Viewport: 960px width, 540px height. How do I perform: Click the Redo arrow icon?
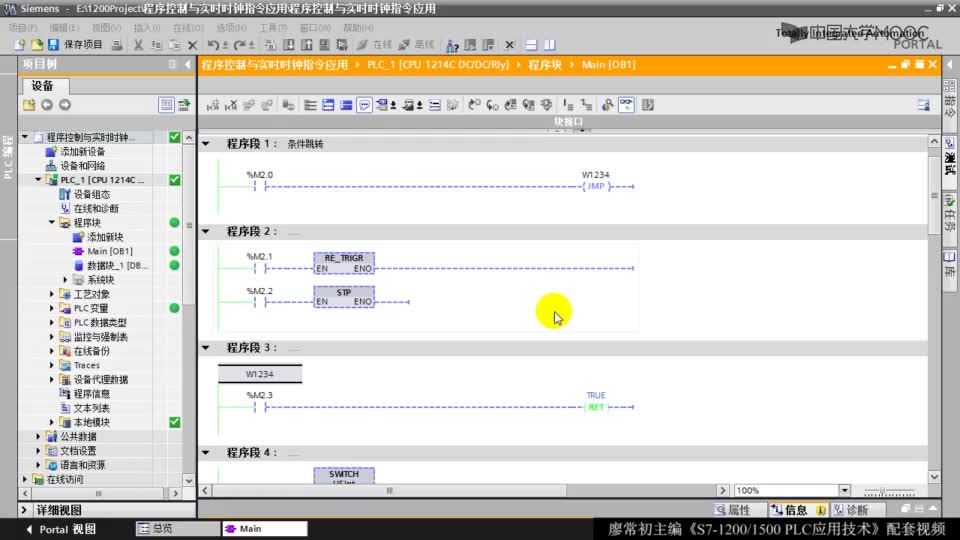[x=239, y=45]
